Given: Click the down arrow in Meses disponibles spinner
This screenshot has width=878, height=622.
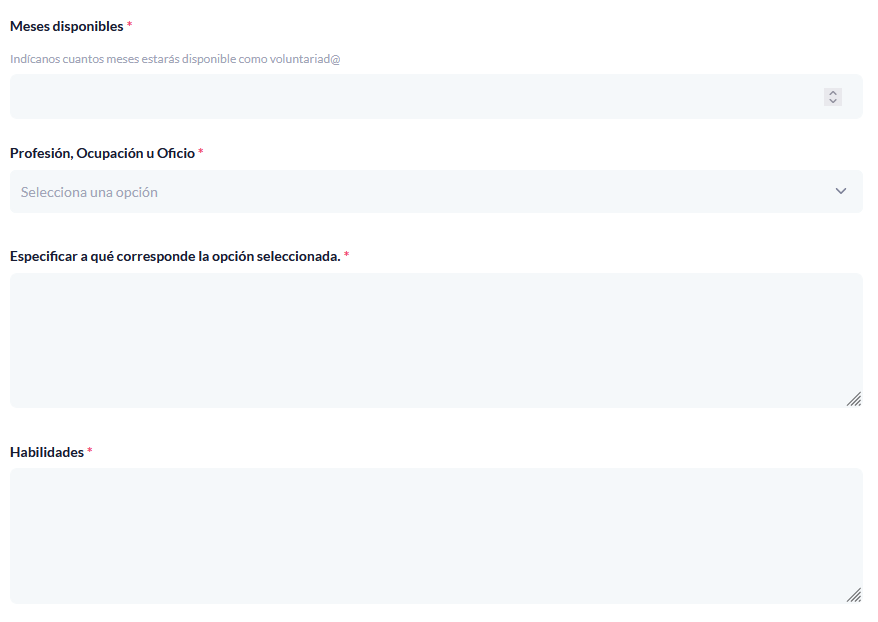Looking at the screenshot, I should click(833, 101).
